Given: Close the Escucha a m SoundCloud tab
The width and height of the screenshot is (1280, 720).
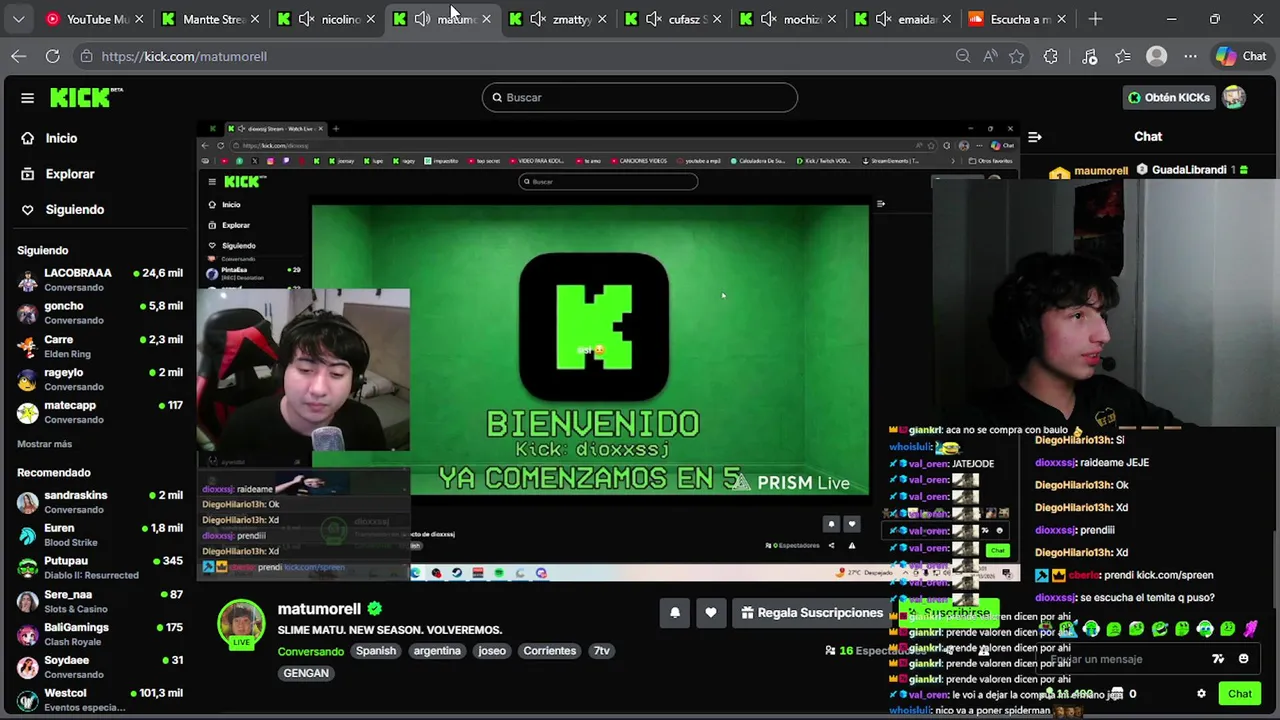Looking at the screenshot, I should [x=1062, y=19].
